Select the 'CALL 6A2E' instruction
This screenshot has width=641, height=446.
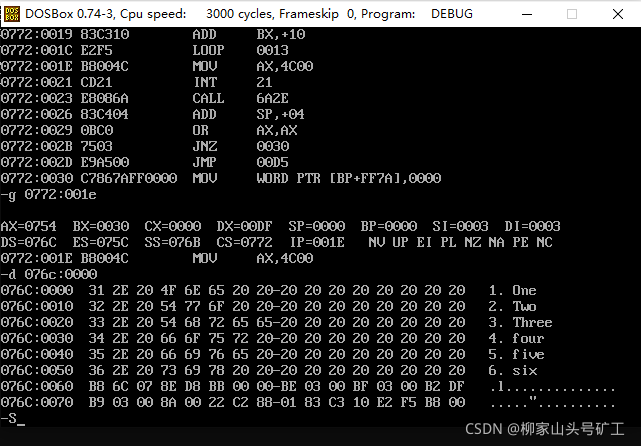tap(240, 98)
